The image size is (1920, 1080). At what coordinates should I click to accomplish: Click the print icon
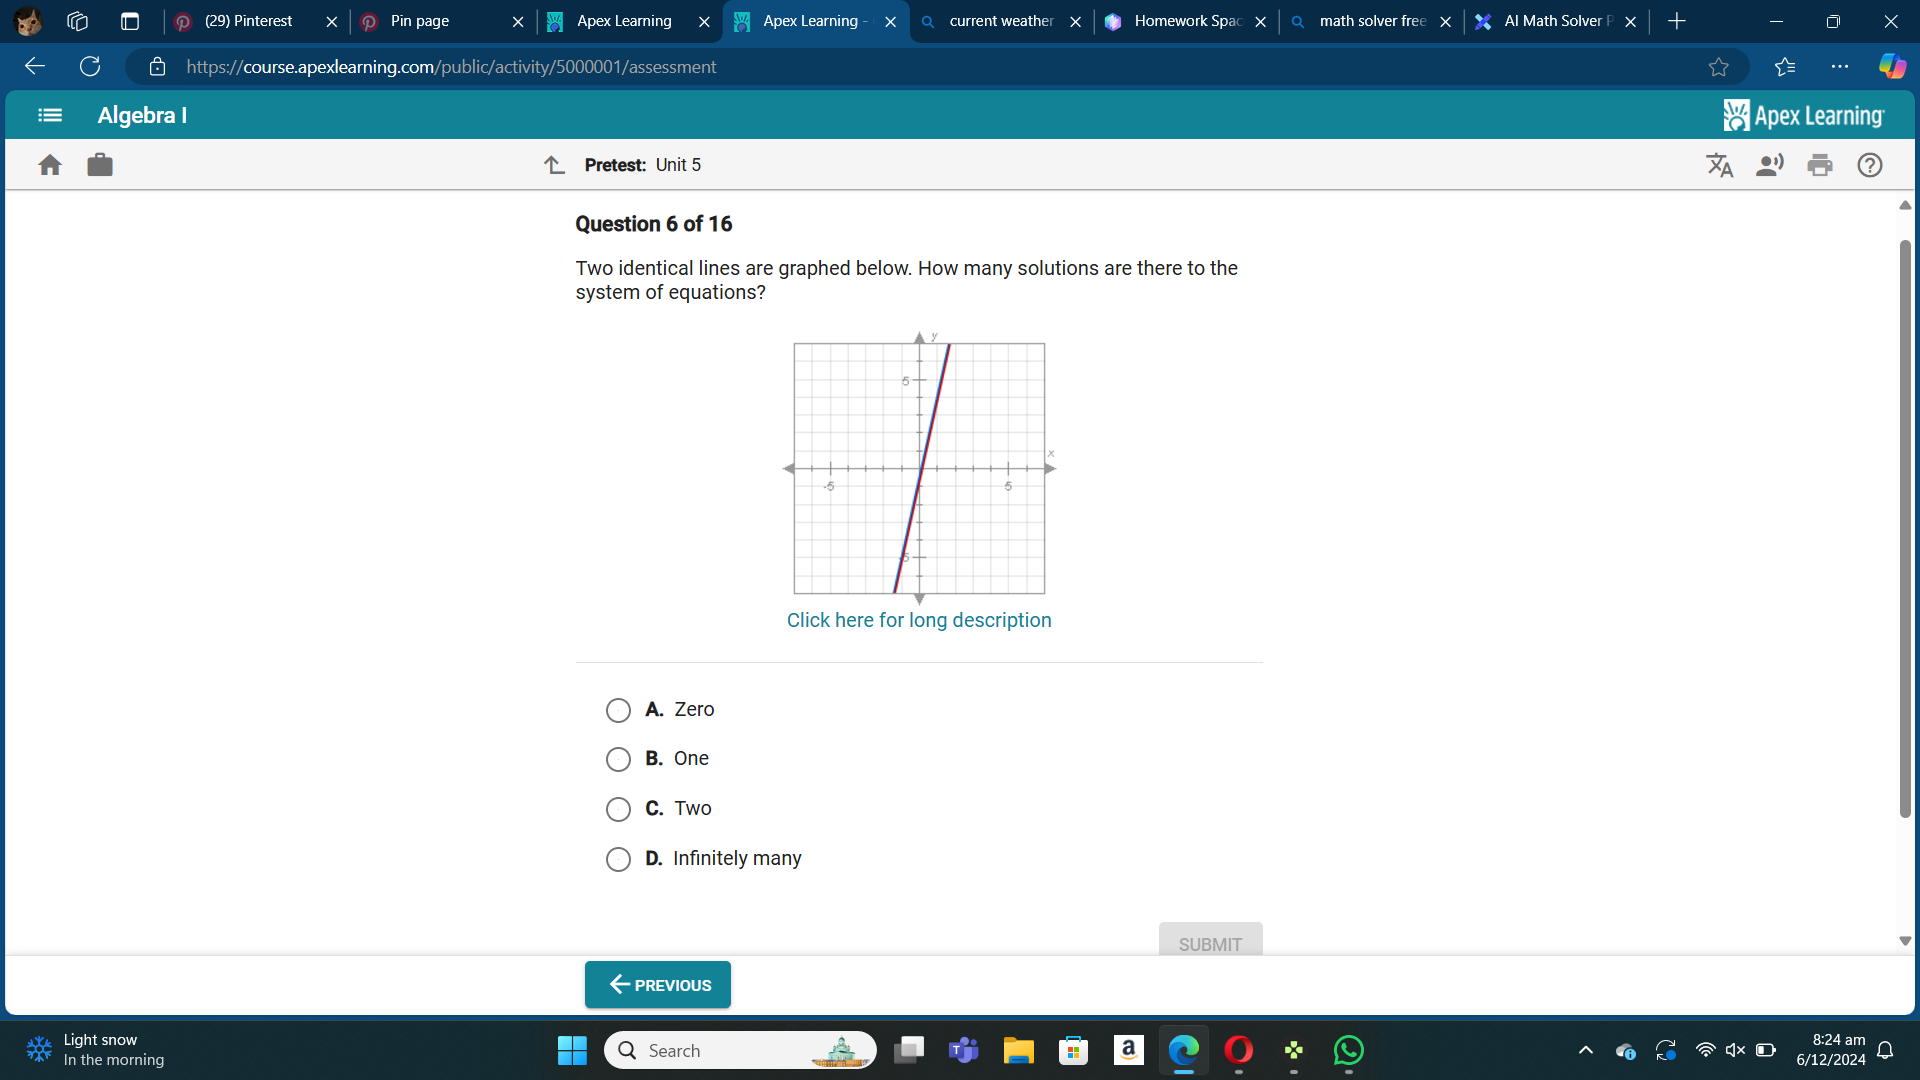1820,164
